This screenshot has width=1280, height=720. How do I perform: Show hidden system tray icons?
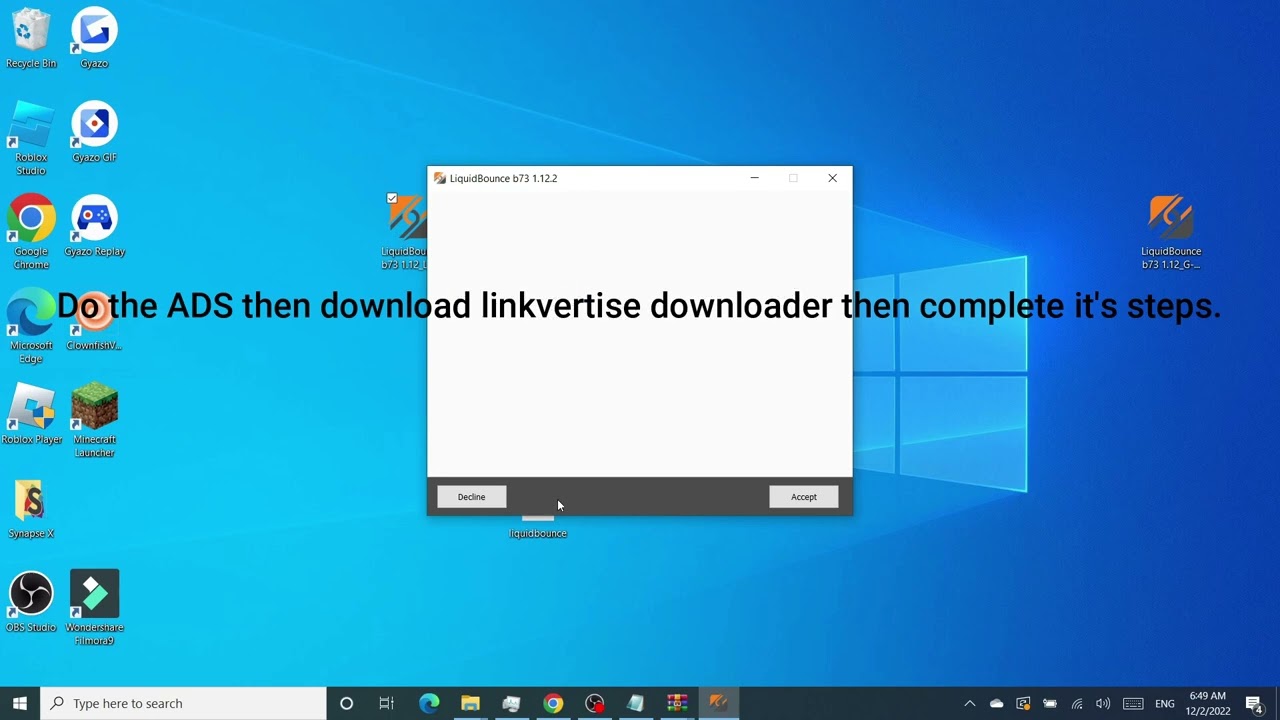969,703
